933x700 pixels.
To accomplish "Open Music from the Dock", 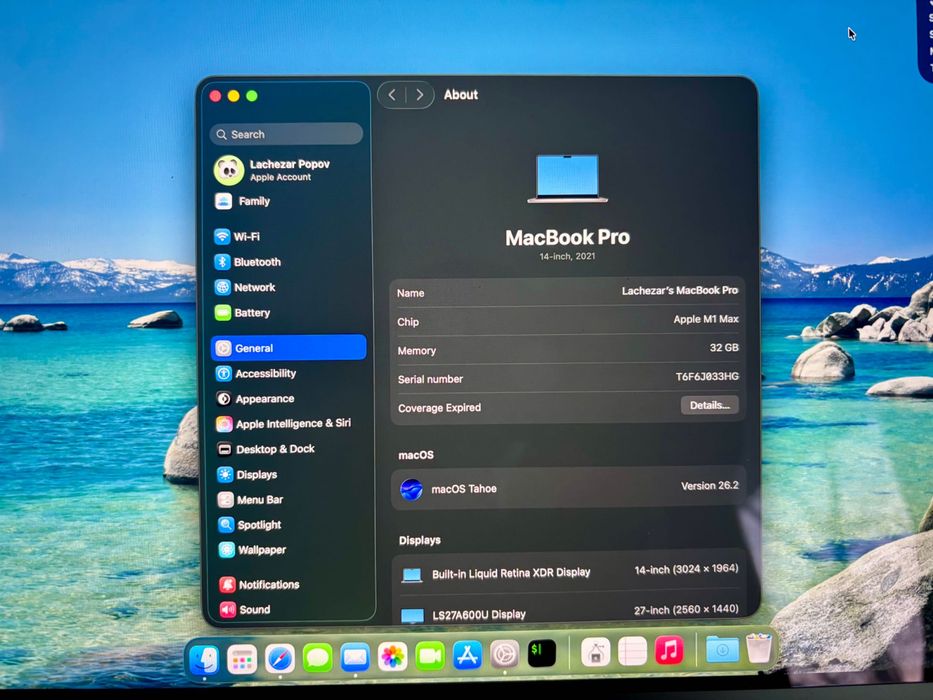I will pos(669,650).
